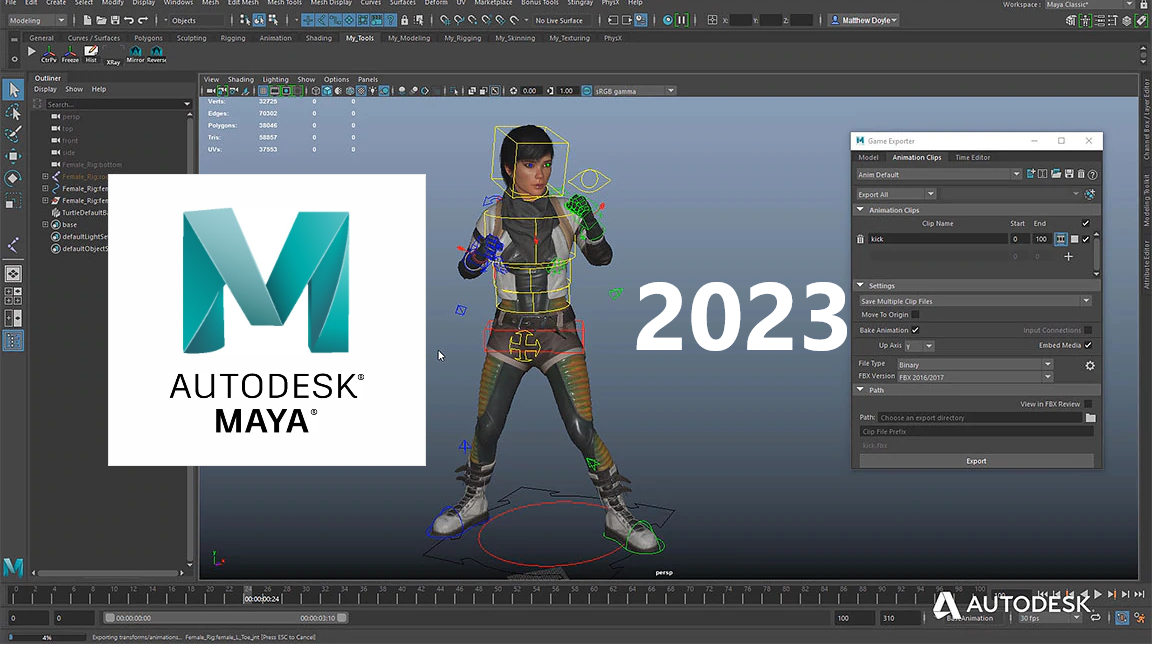Screen dimensions: 1152x645
Task: Switch to the Time Editor tab
Action: point(972,157)
